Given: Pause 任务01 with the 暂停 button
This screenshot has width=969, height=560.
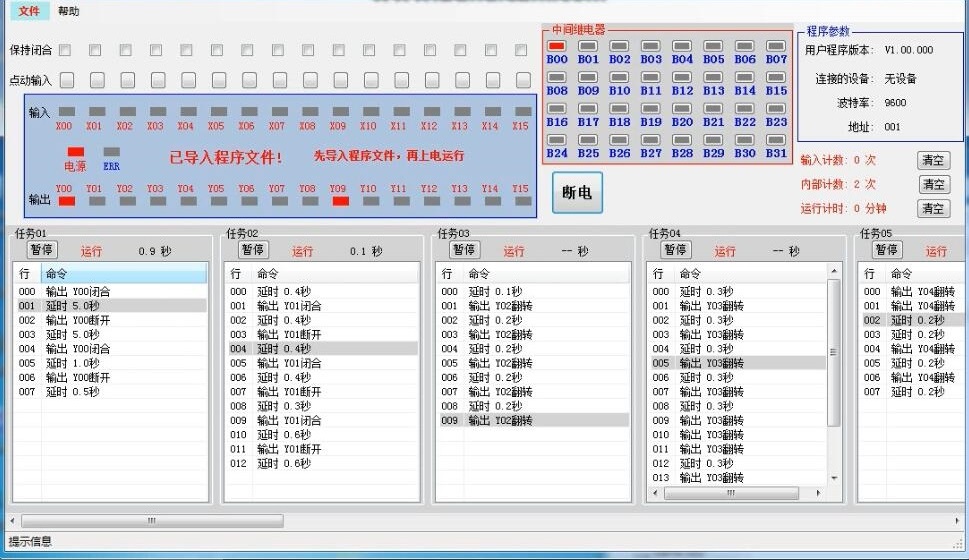Looking at the screenshot, I should pos(42,250).
